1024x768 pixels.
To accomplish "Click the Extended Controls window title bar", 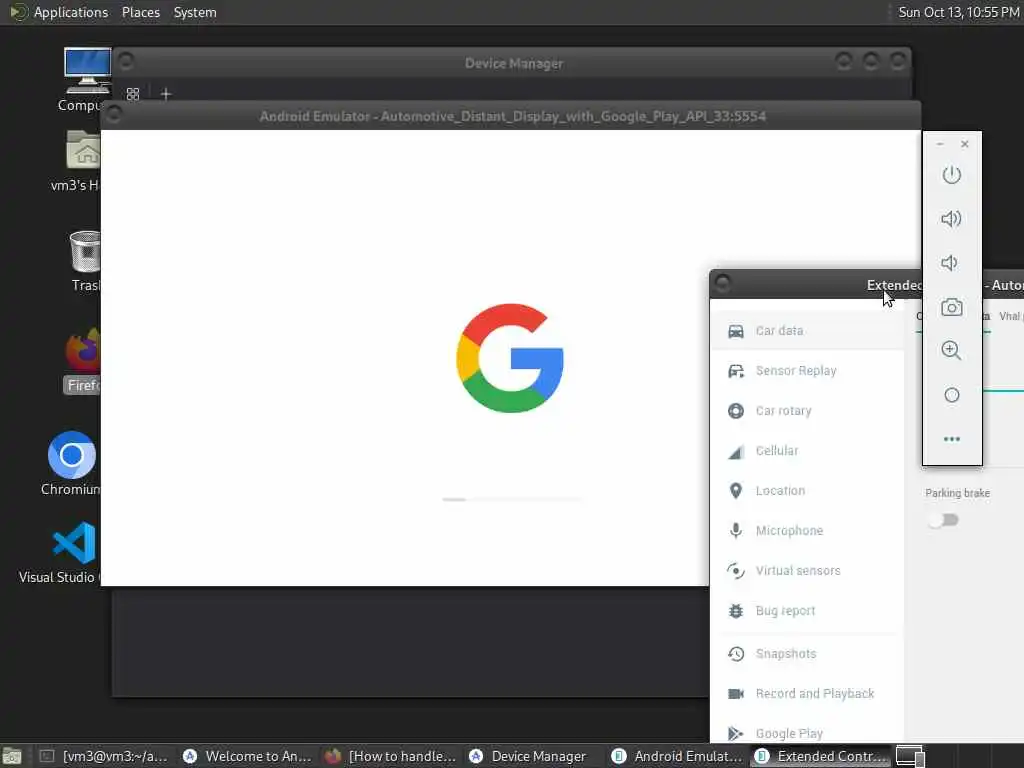I will click(x=816, y=285).
